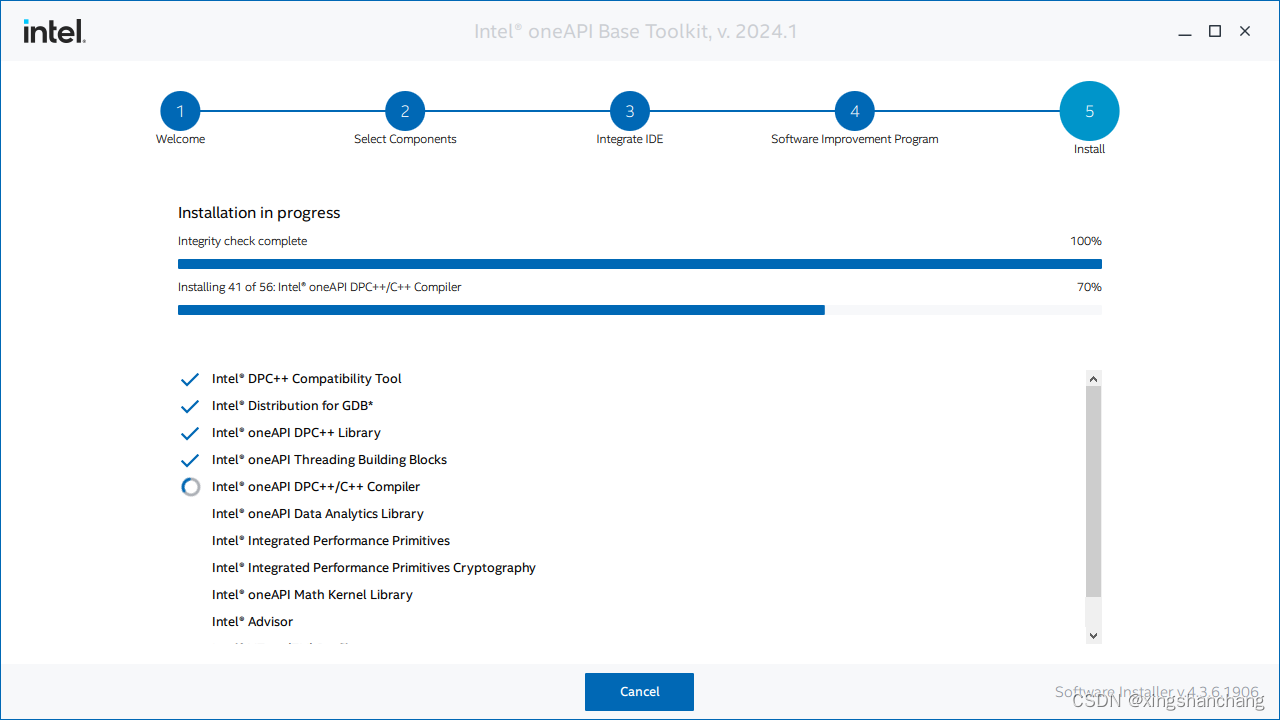Click Intel Distribution for GDB text

(x=293, y=406)
